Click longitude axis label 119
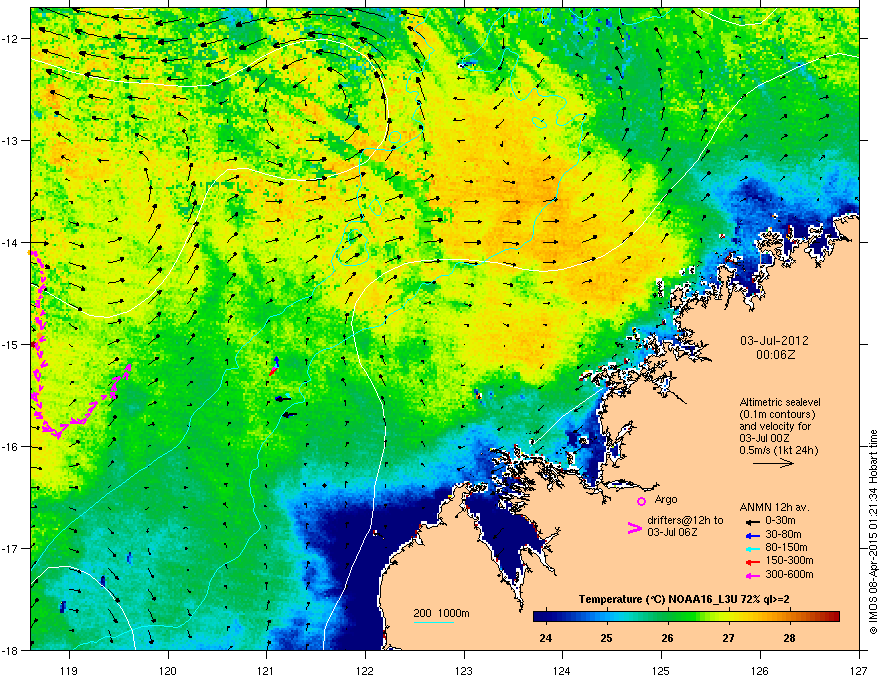Image resolution: width=880 pixels, height=680 pixels. tap(69, 670)
